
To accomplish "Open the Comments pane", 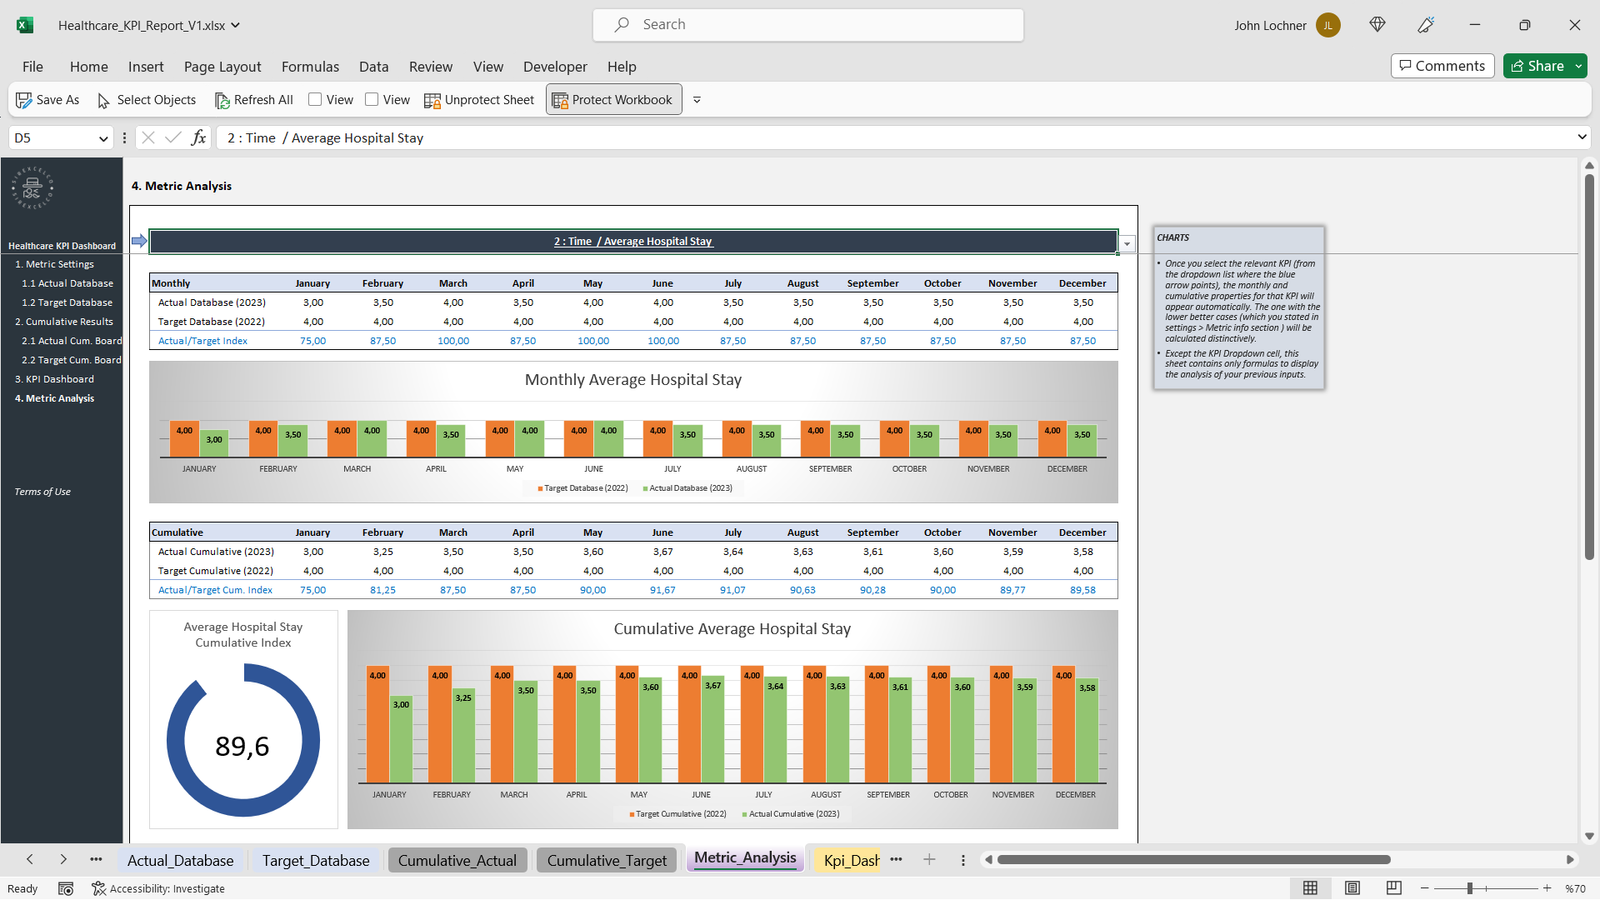I will pyautogui.click(x=1442, y=66).
